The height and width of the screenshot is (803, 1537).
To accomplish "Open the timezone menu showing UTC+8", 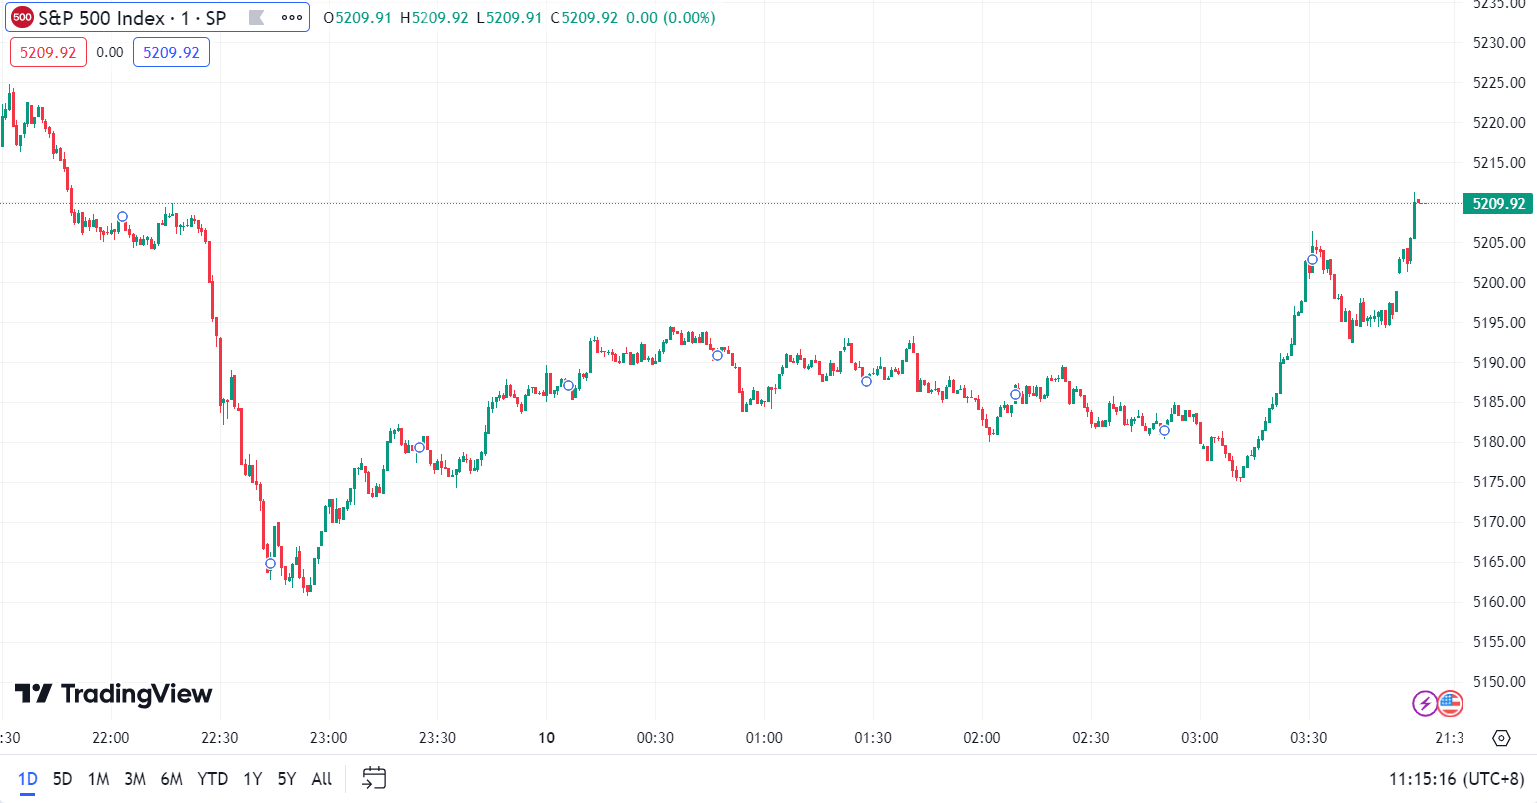I will click(1456, 779).
